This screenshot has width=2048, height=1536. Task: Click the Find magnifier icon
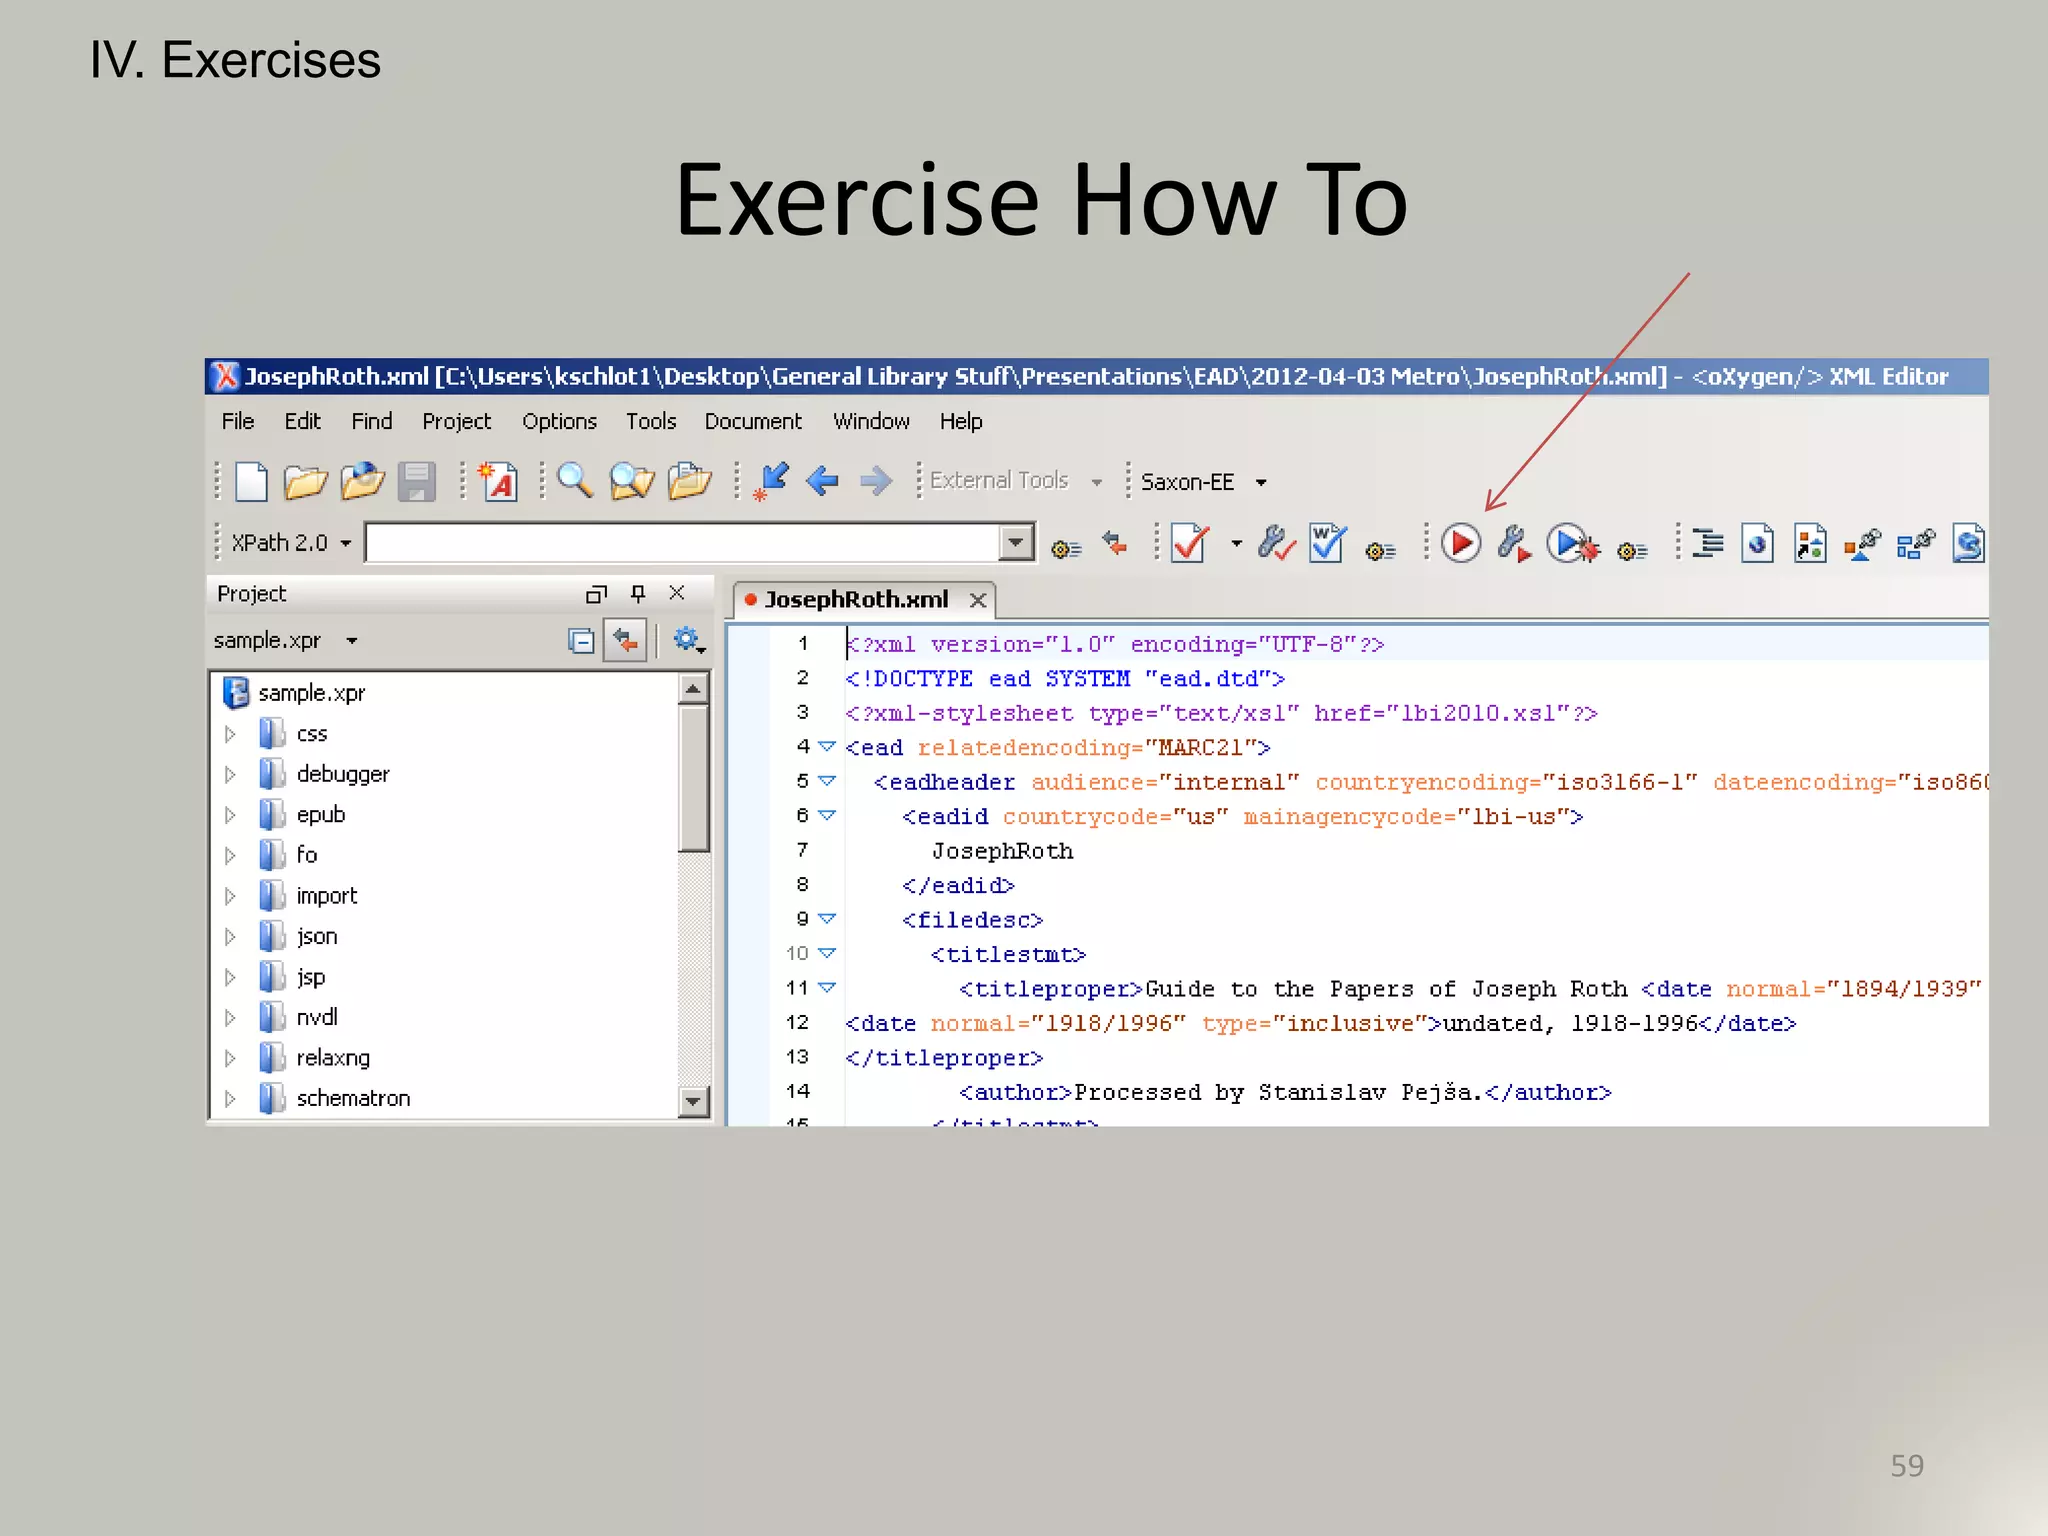(x=575, y=481)
